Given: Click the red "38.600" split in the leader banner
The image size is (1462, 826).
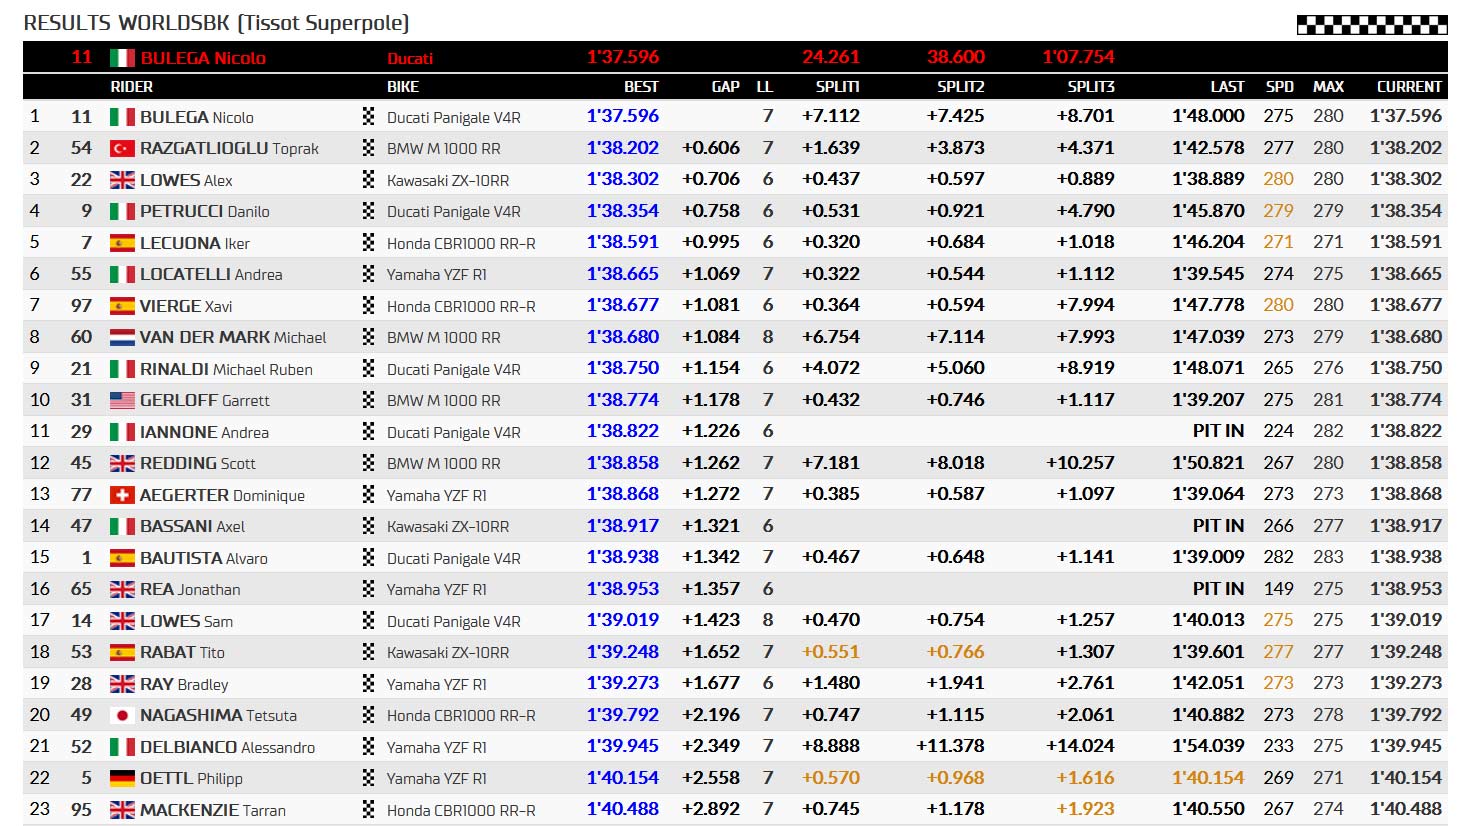Looking at the screenshot, I should tap(956, 57).
